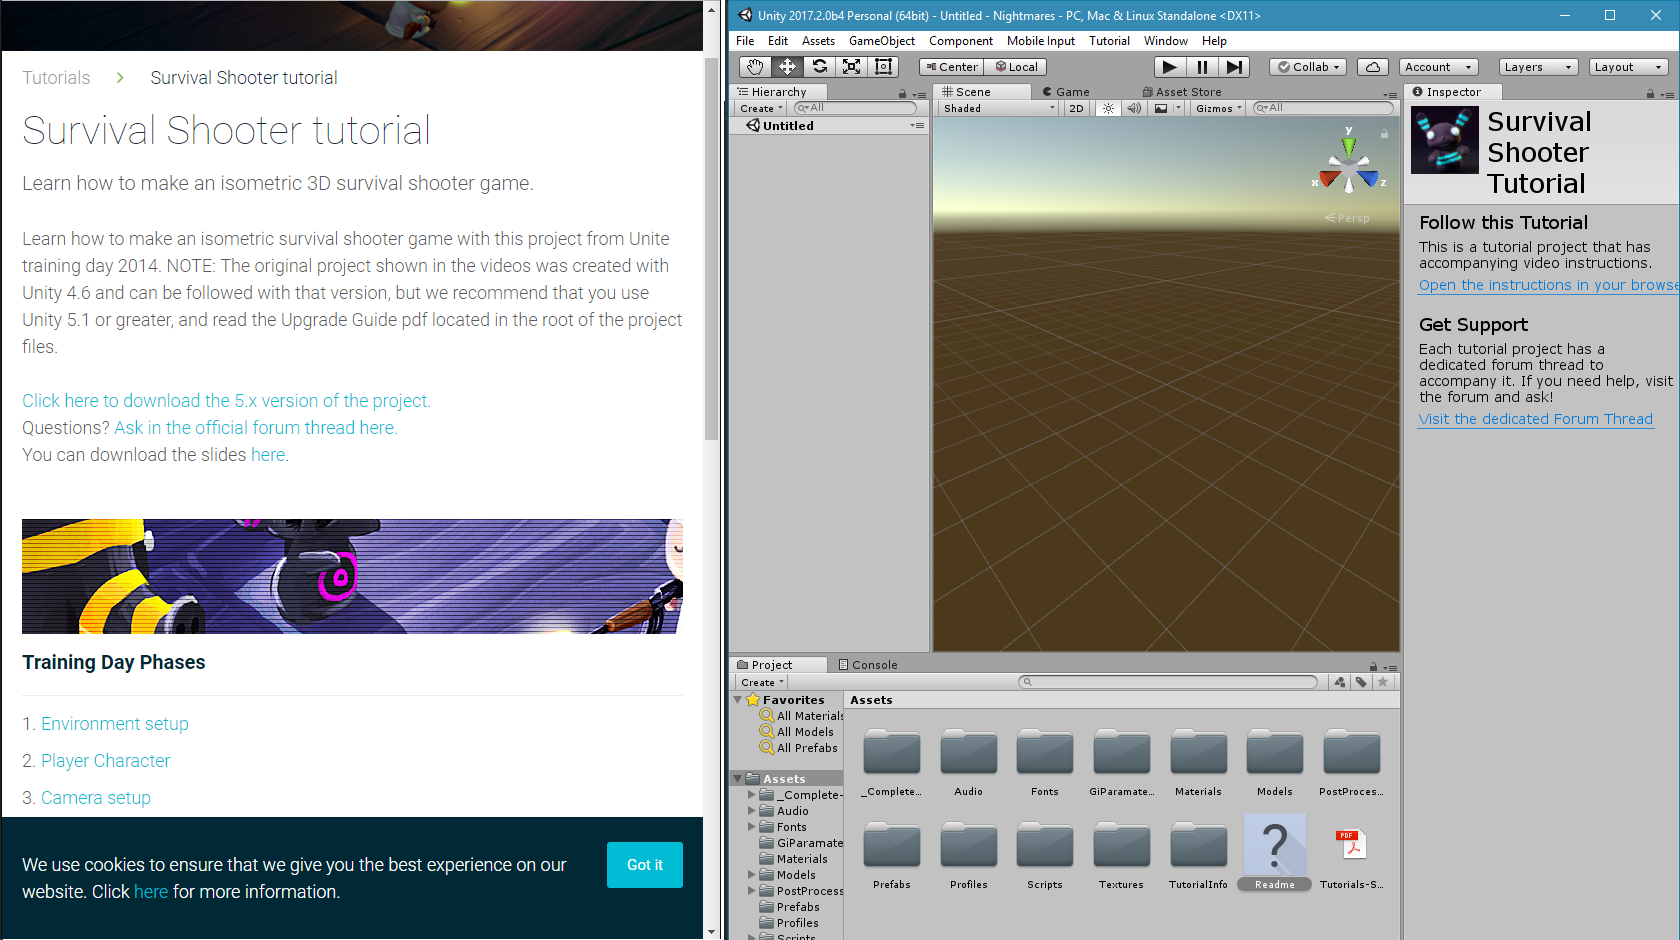1680x940 pixels.
Task: Select the Scale tool in Unity toolbar
Action: pyautogui.click(x=851, y=67)
